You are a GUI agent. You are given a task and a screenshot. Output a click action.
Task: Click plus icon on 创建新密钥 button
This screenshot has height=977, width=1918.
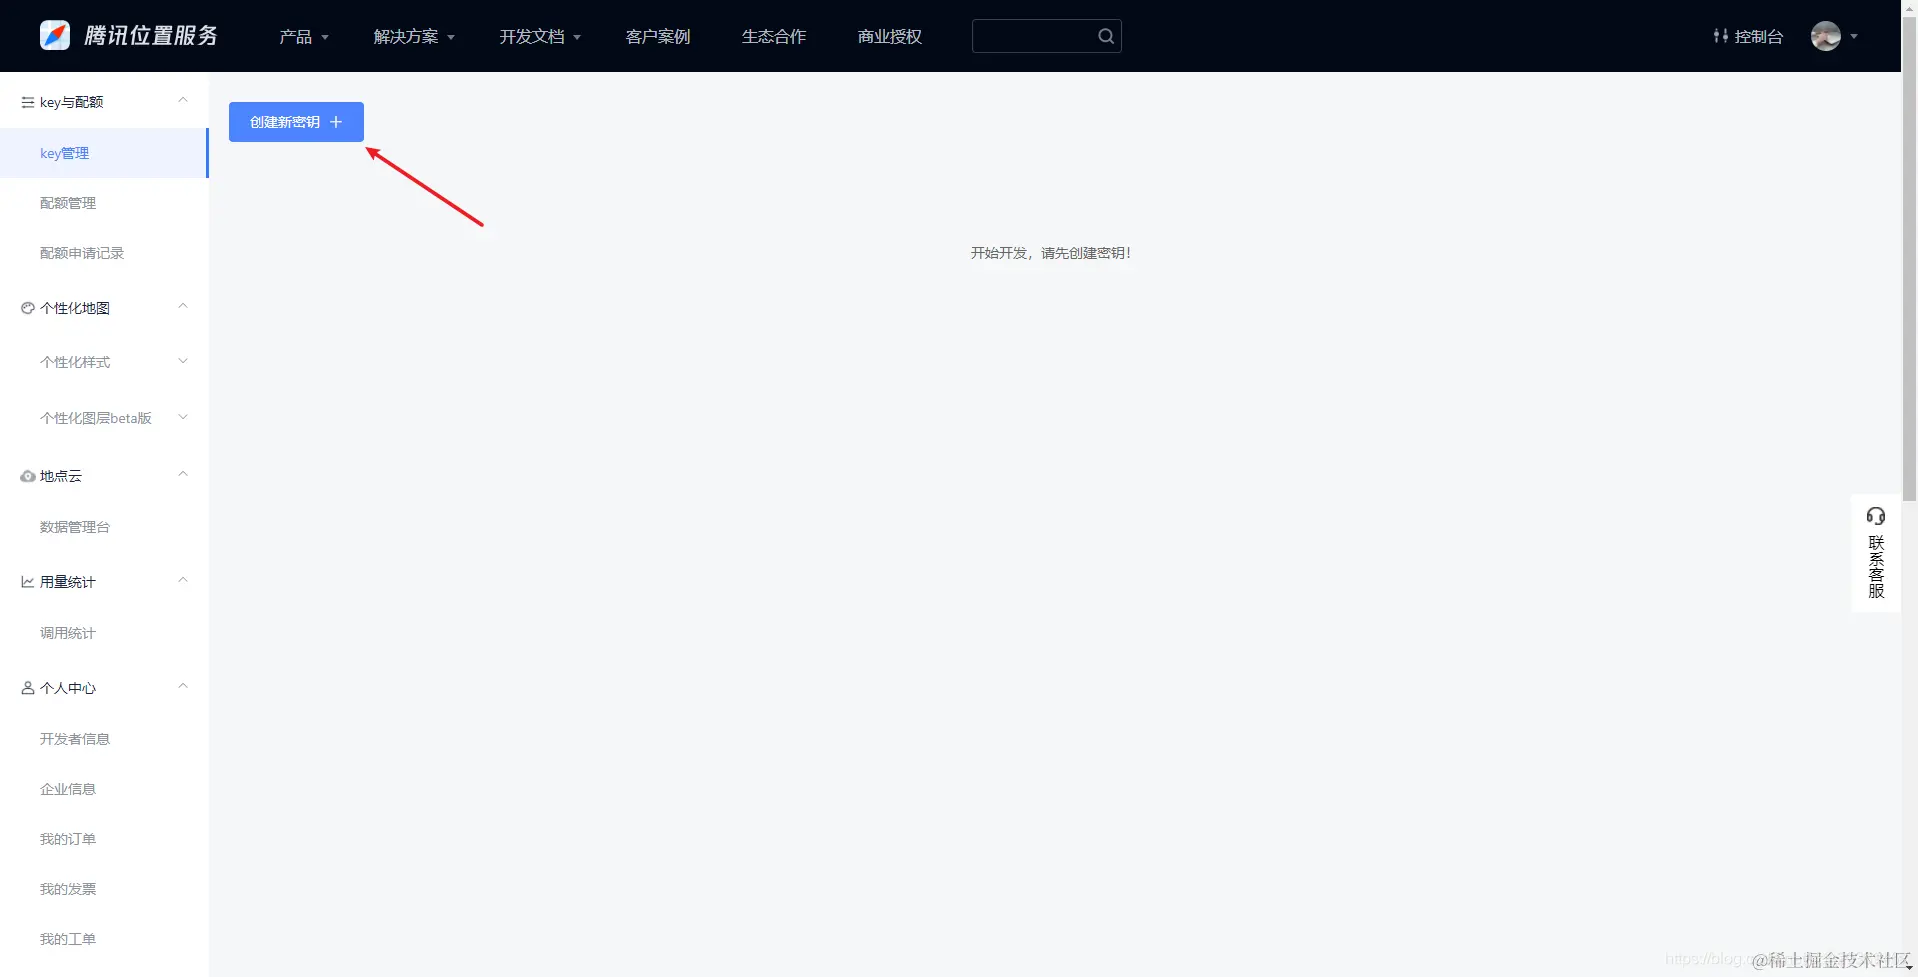pyautogui.click(x=336, y=122)
